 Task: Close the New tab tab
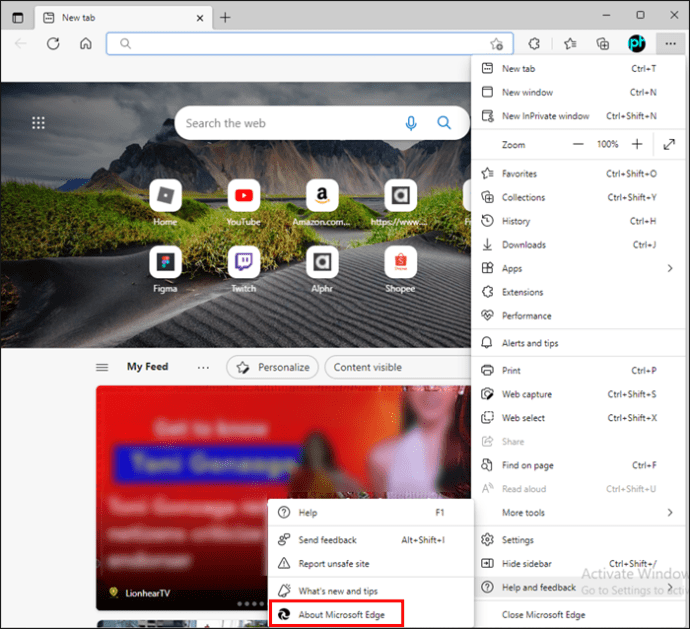(x=200, y=18)
